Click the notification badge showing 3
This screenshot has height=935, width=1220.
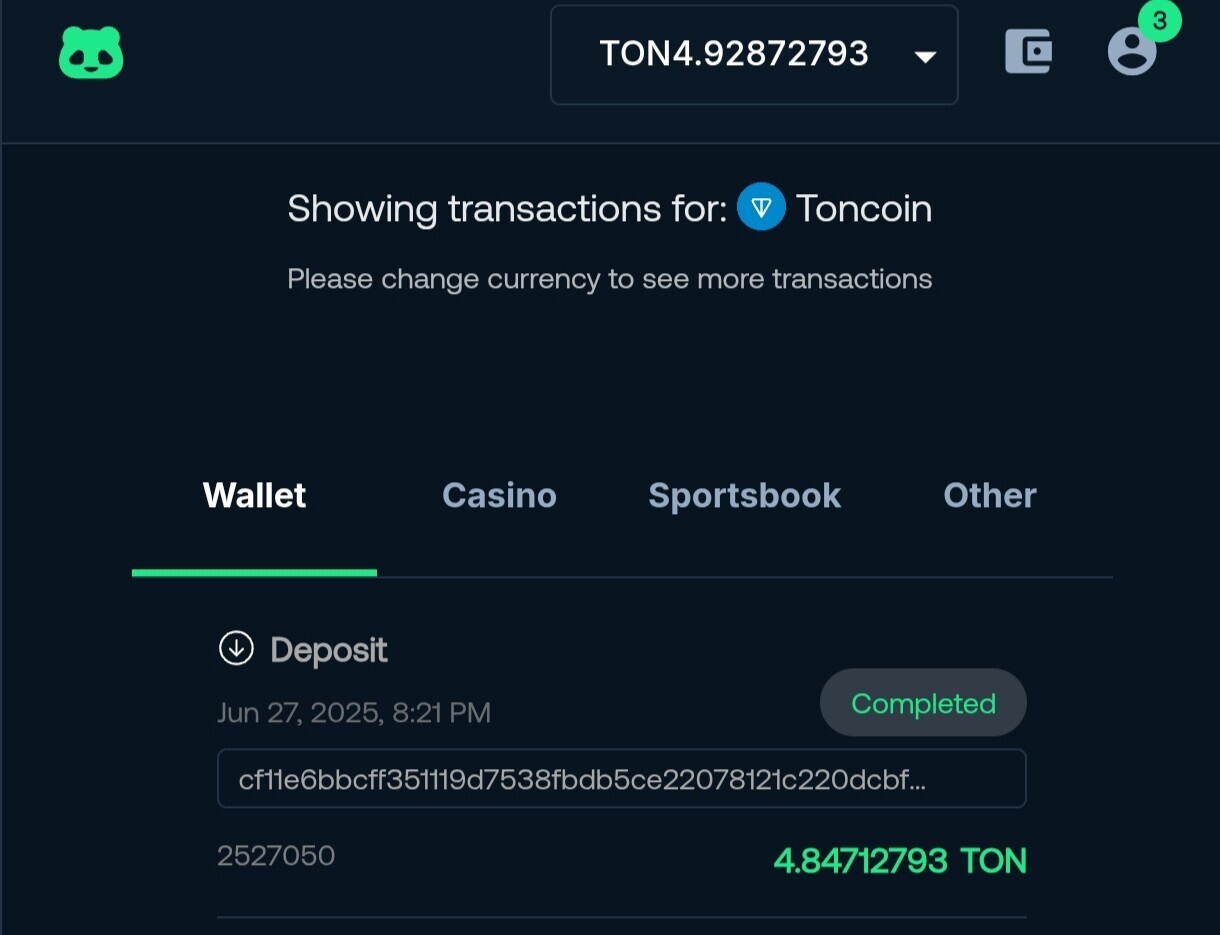(x=1160, y=20)
